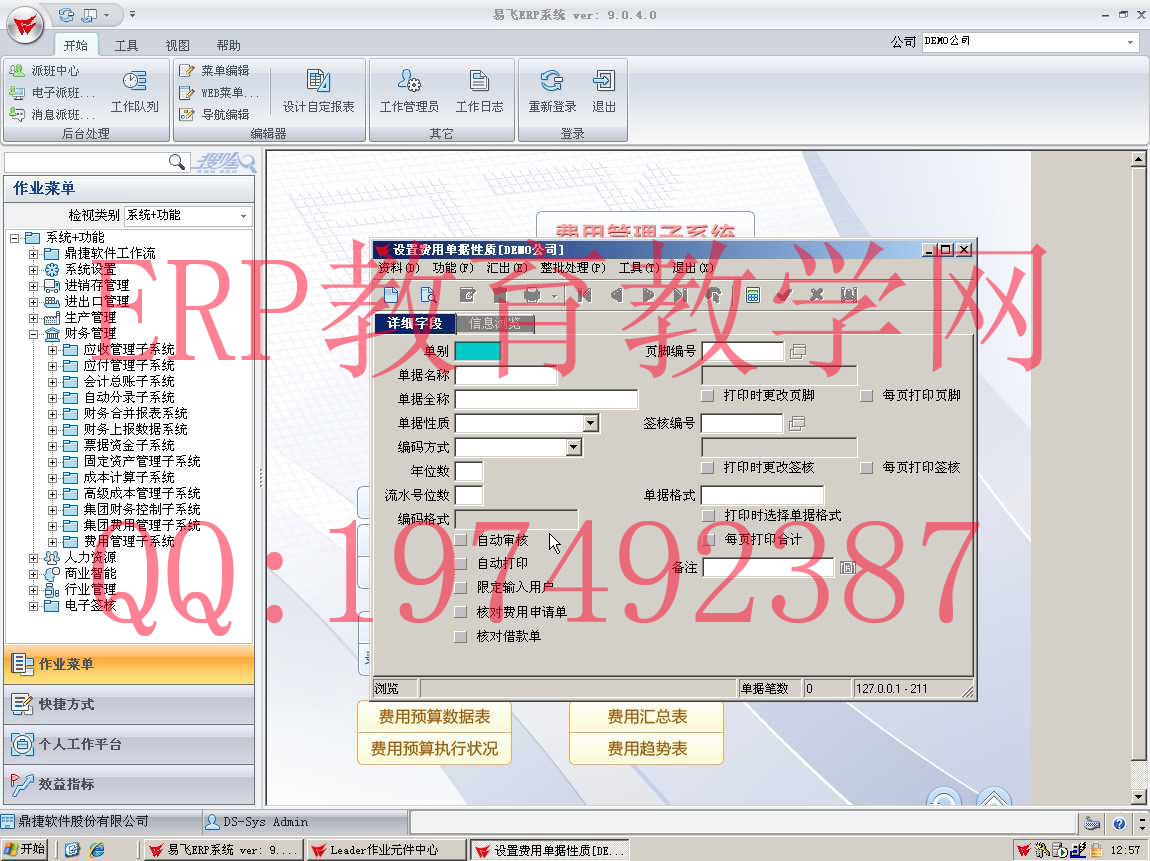Click the 工作日志 icon
Screen dimensions: 1150x861
479,91
